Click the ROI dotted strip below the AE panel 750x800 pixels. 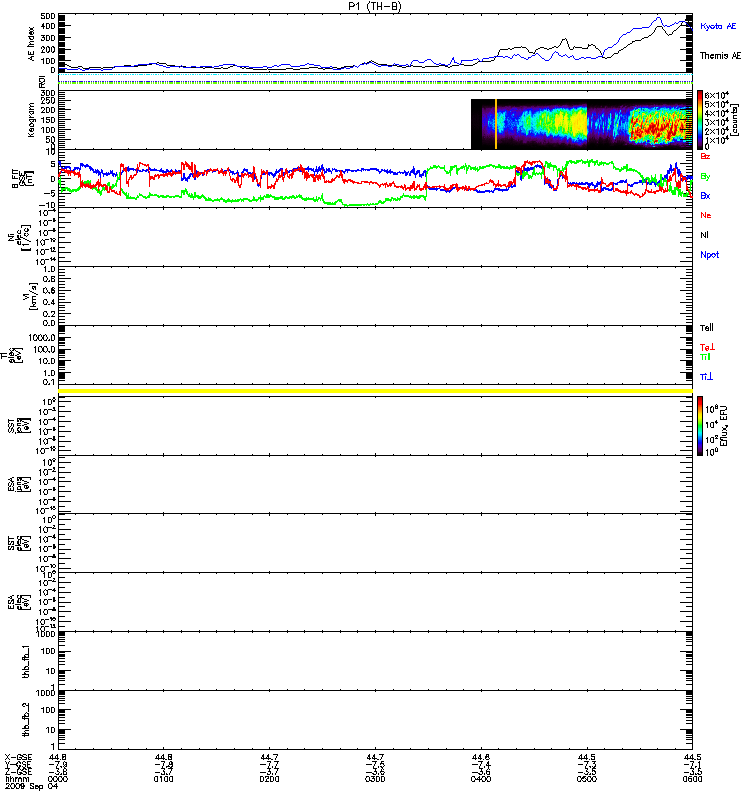click(x=376, y=79)
